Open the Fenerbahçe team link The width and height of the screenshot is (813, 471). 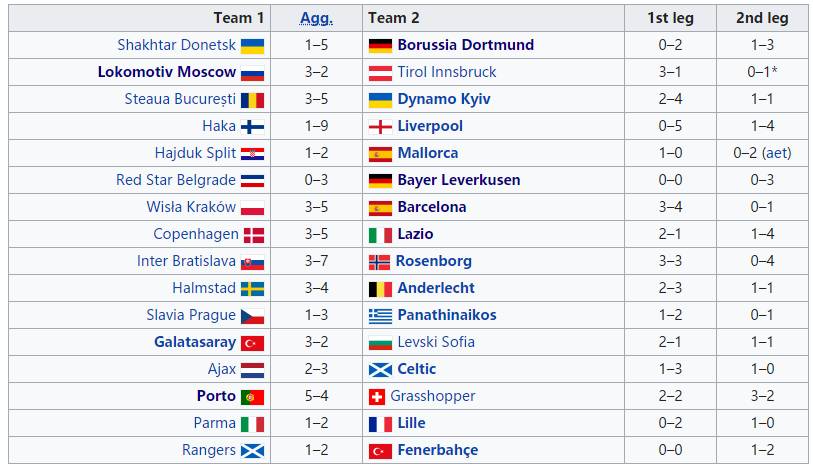tap(437, 450)
